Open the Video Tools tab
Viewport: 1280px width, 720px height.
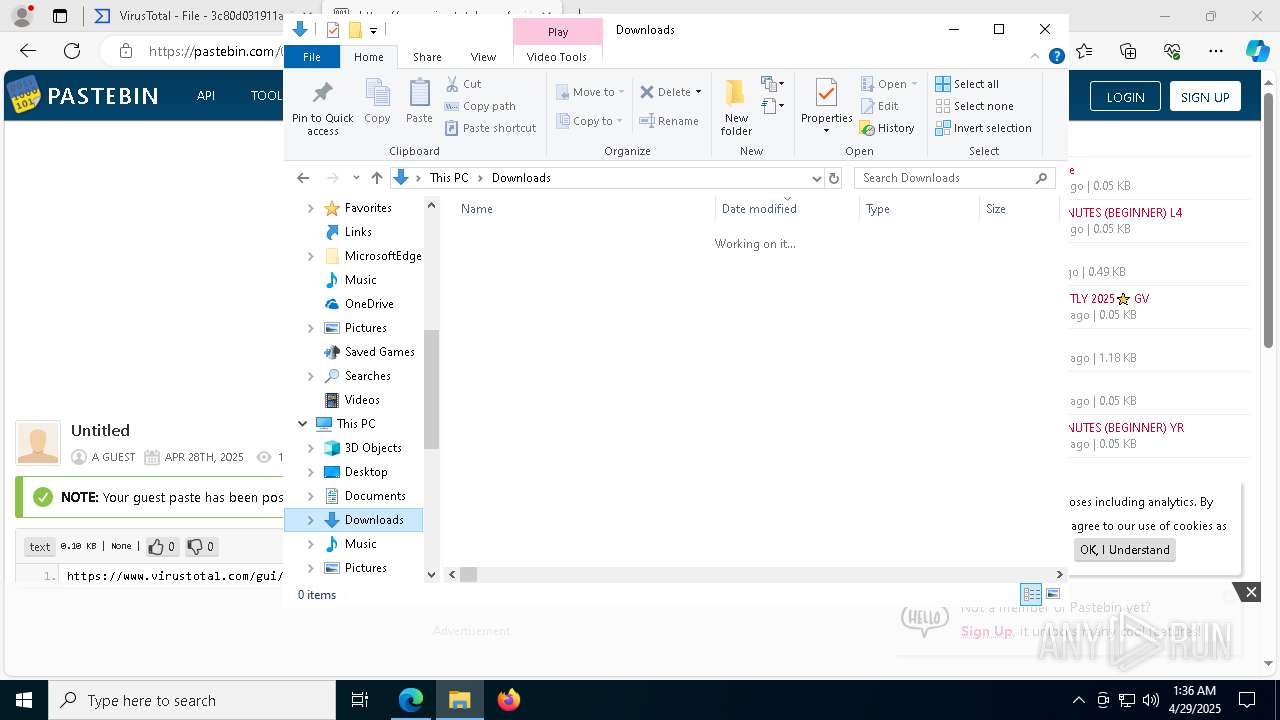coord(557,57)
